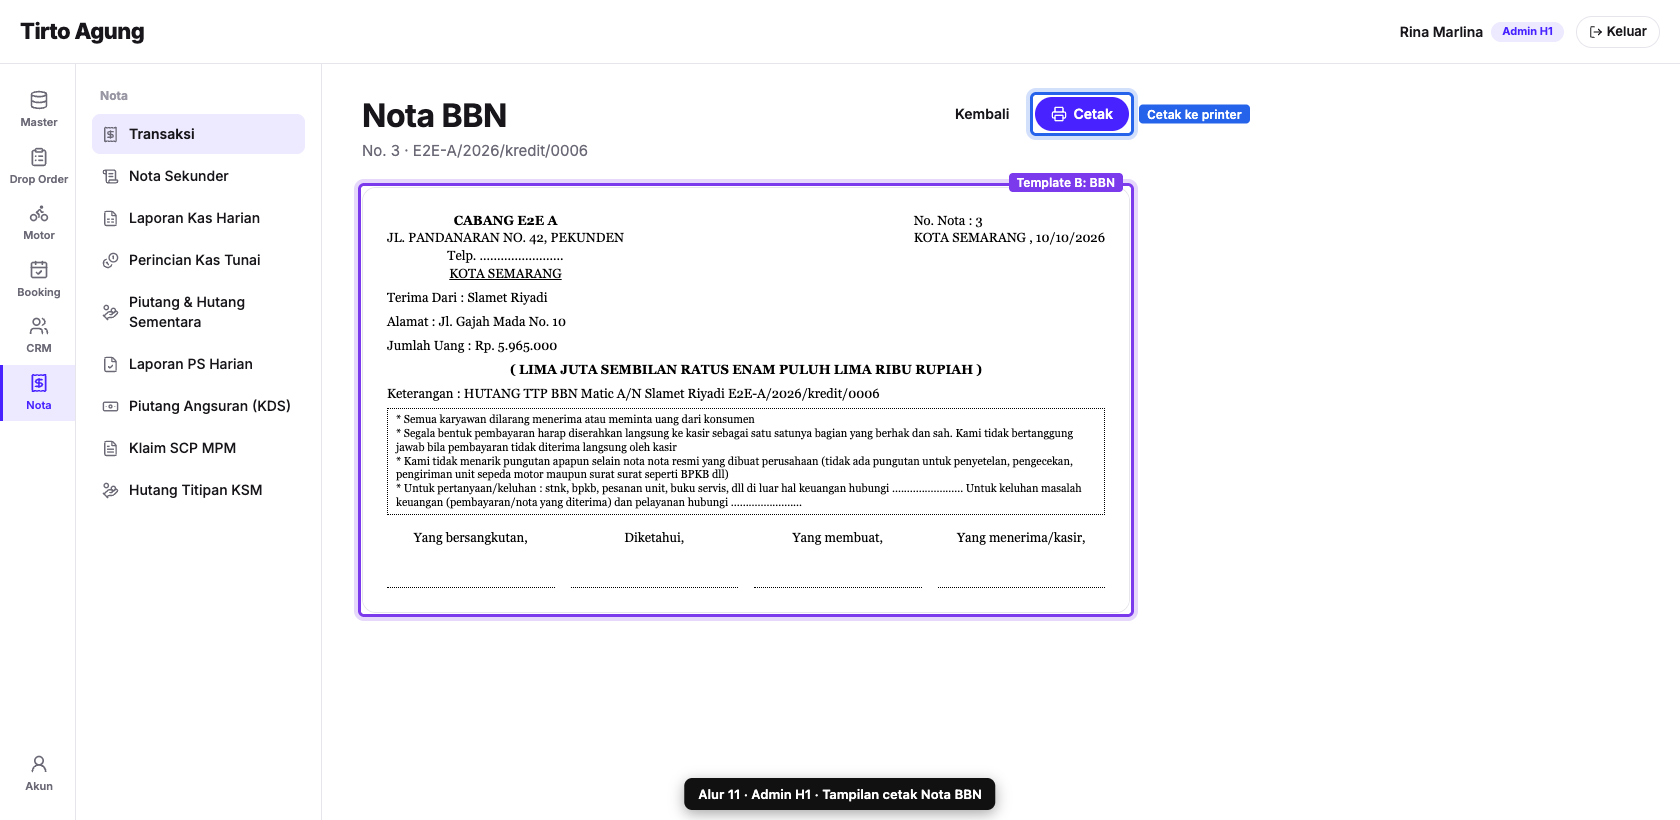1680x820 pixels.
Task: Click the 'Keterangan : HUTANG TTP BBN' line
Action: click(633, 394)
